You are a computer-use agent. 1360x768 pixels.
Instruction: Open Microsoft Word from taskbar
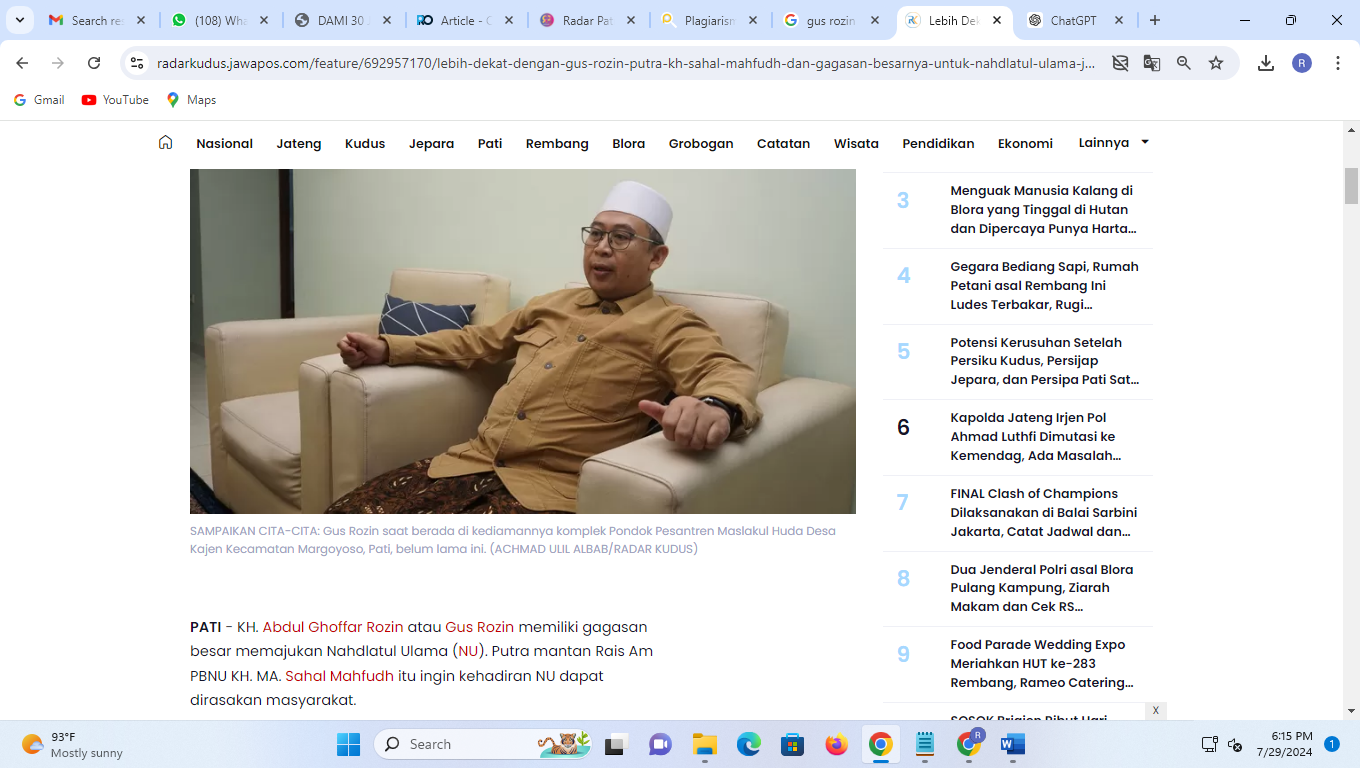(x=1013, y=744)
